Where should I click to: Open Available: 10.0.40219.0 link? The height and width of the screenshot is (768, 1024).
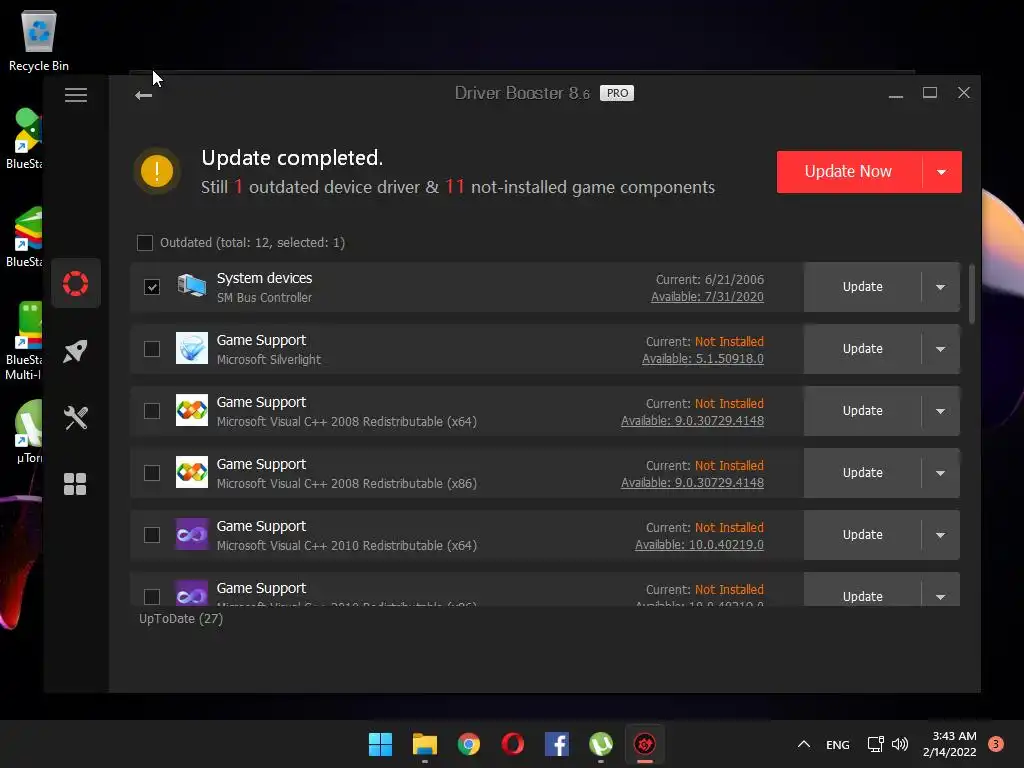[699, 545]
